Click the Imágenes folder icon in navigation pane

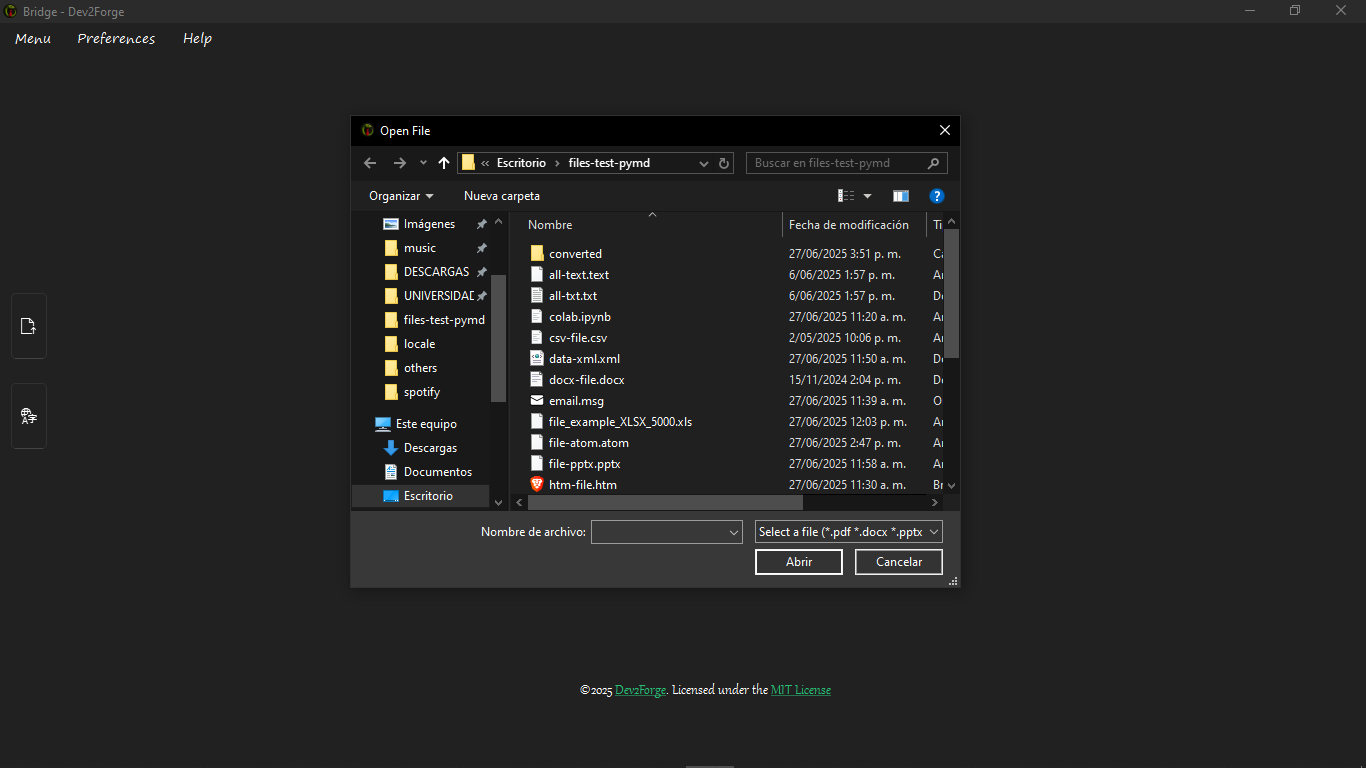391,224
